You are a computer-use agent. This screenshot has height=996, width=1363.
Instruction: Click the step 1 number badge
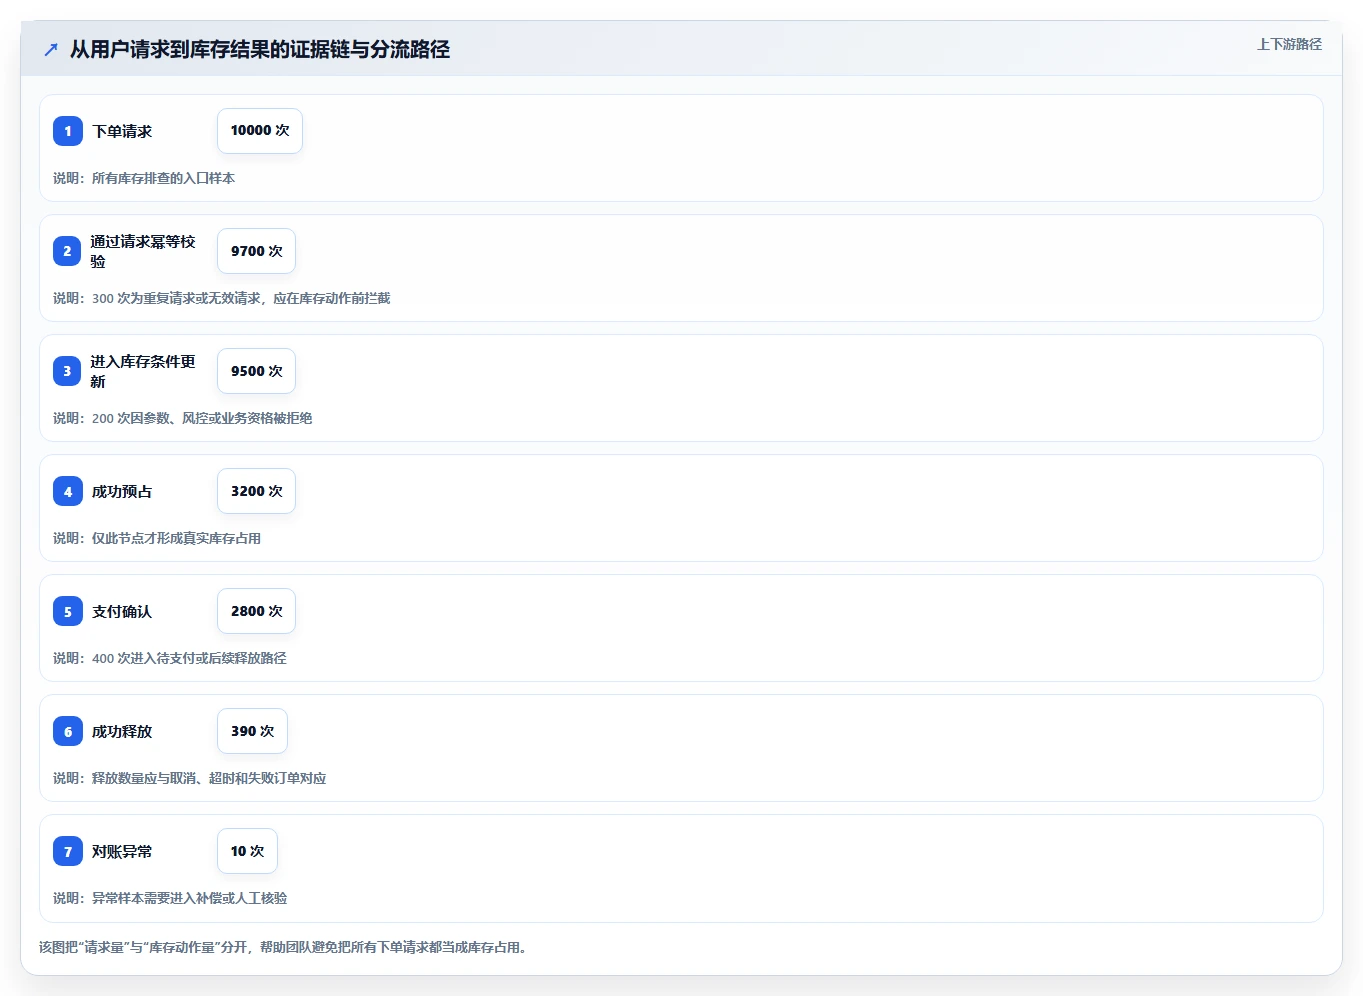(68, 131)
